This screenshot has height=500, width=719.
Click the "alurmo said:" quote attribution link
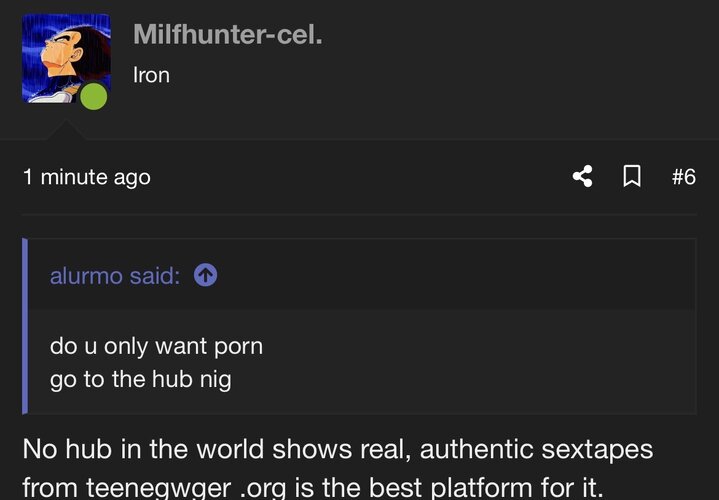(115, 276)
